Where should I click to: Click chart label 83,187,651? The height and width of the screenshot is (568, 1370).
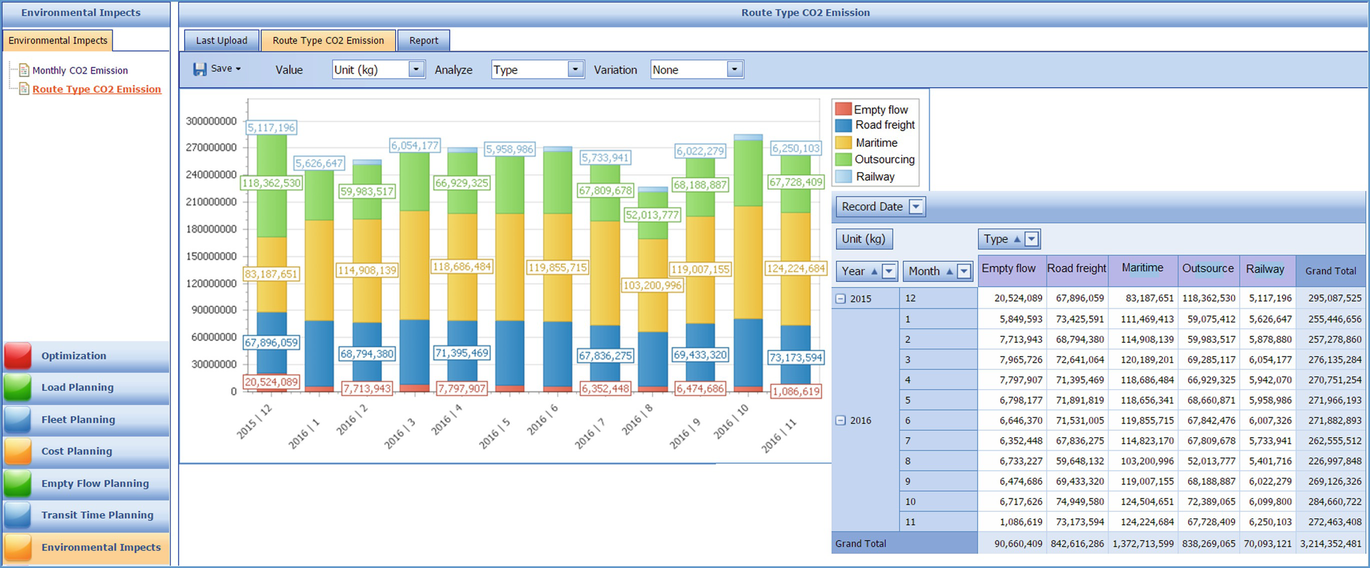tap(270, 274)
